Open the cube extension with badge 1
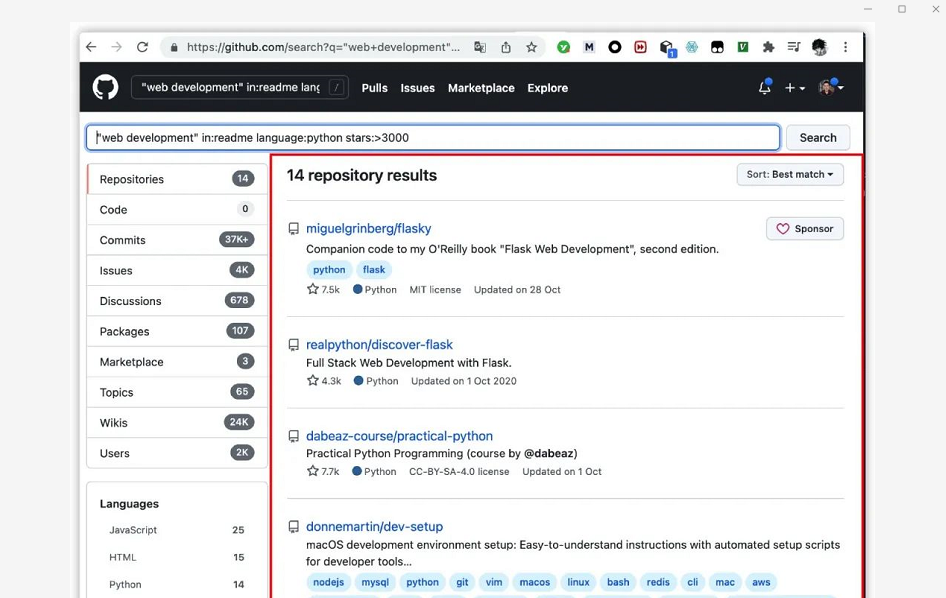The height and width of the screenshot is (598, 946). coord(667,48)
